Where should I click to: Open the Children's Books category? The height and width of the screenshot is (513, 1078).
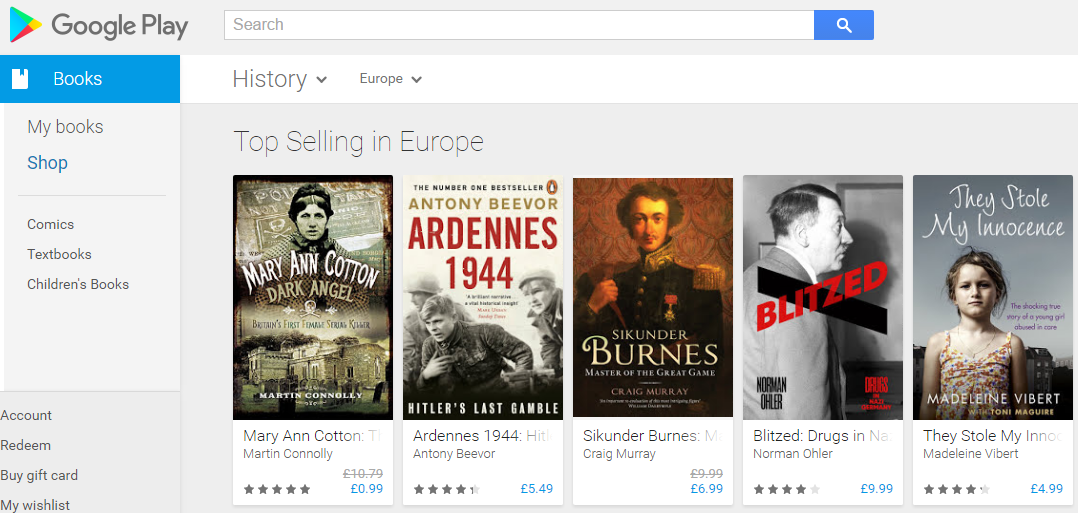click(78, 284)
